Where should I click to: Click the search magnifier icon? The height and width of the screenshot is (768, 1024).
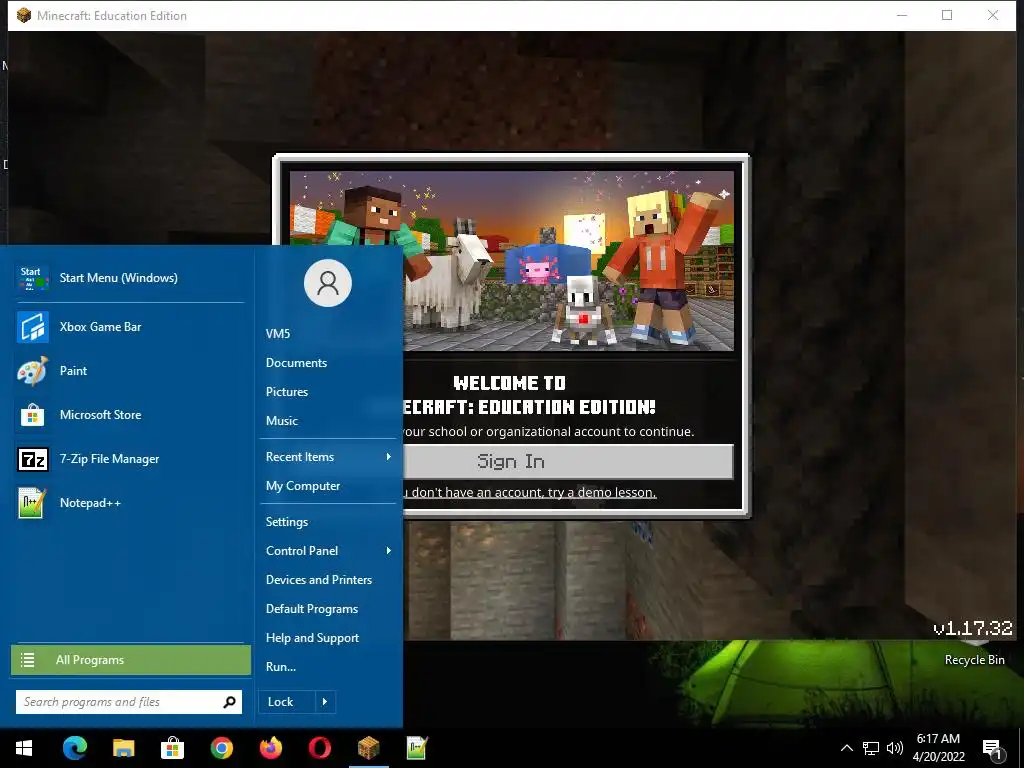229,702
